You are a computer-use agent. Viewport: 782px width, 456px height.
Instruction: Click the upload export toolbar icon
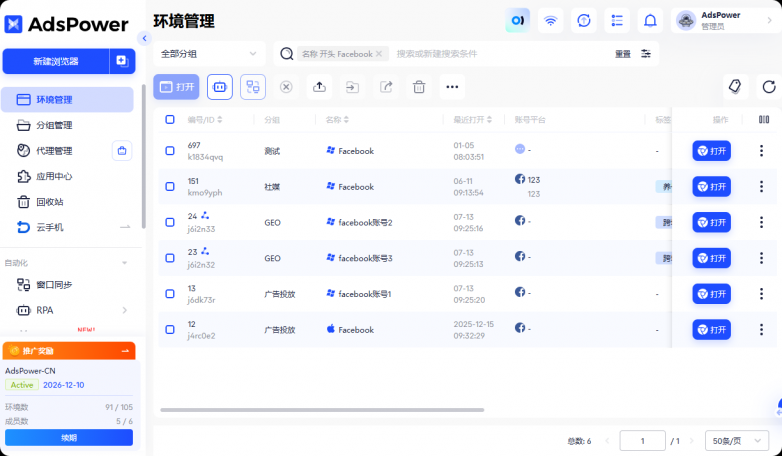[319, 87]
